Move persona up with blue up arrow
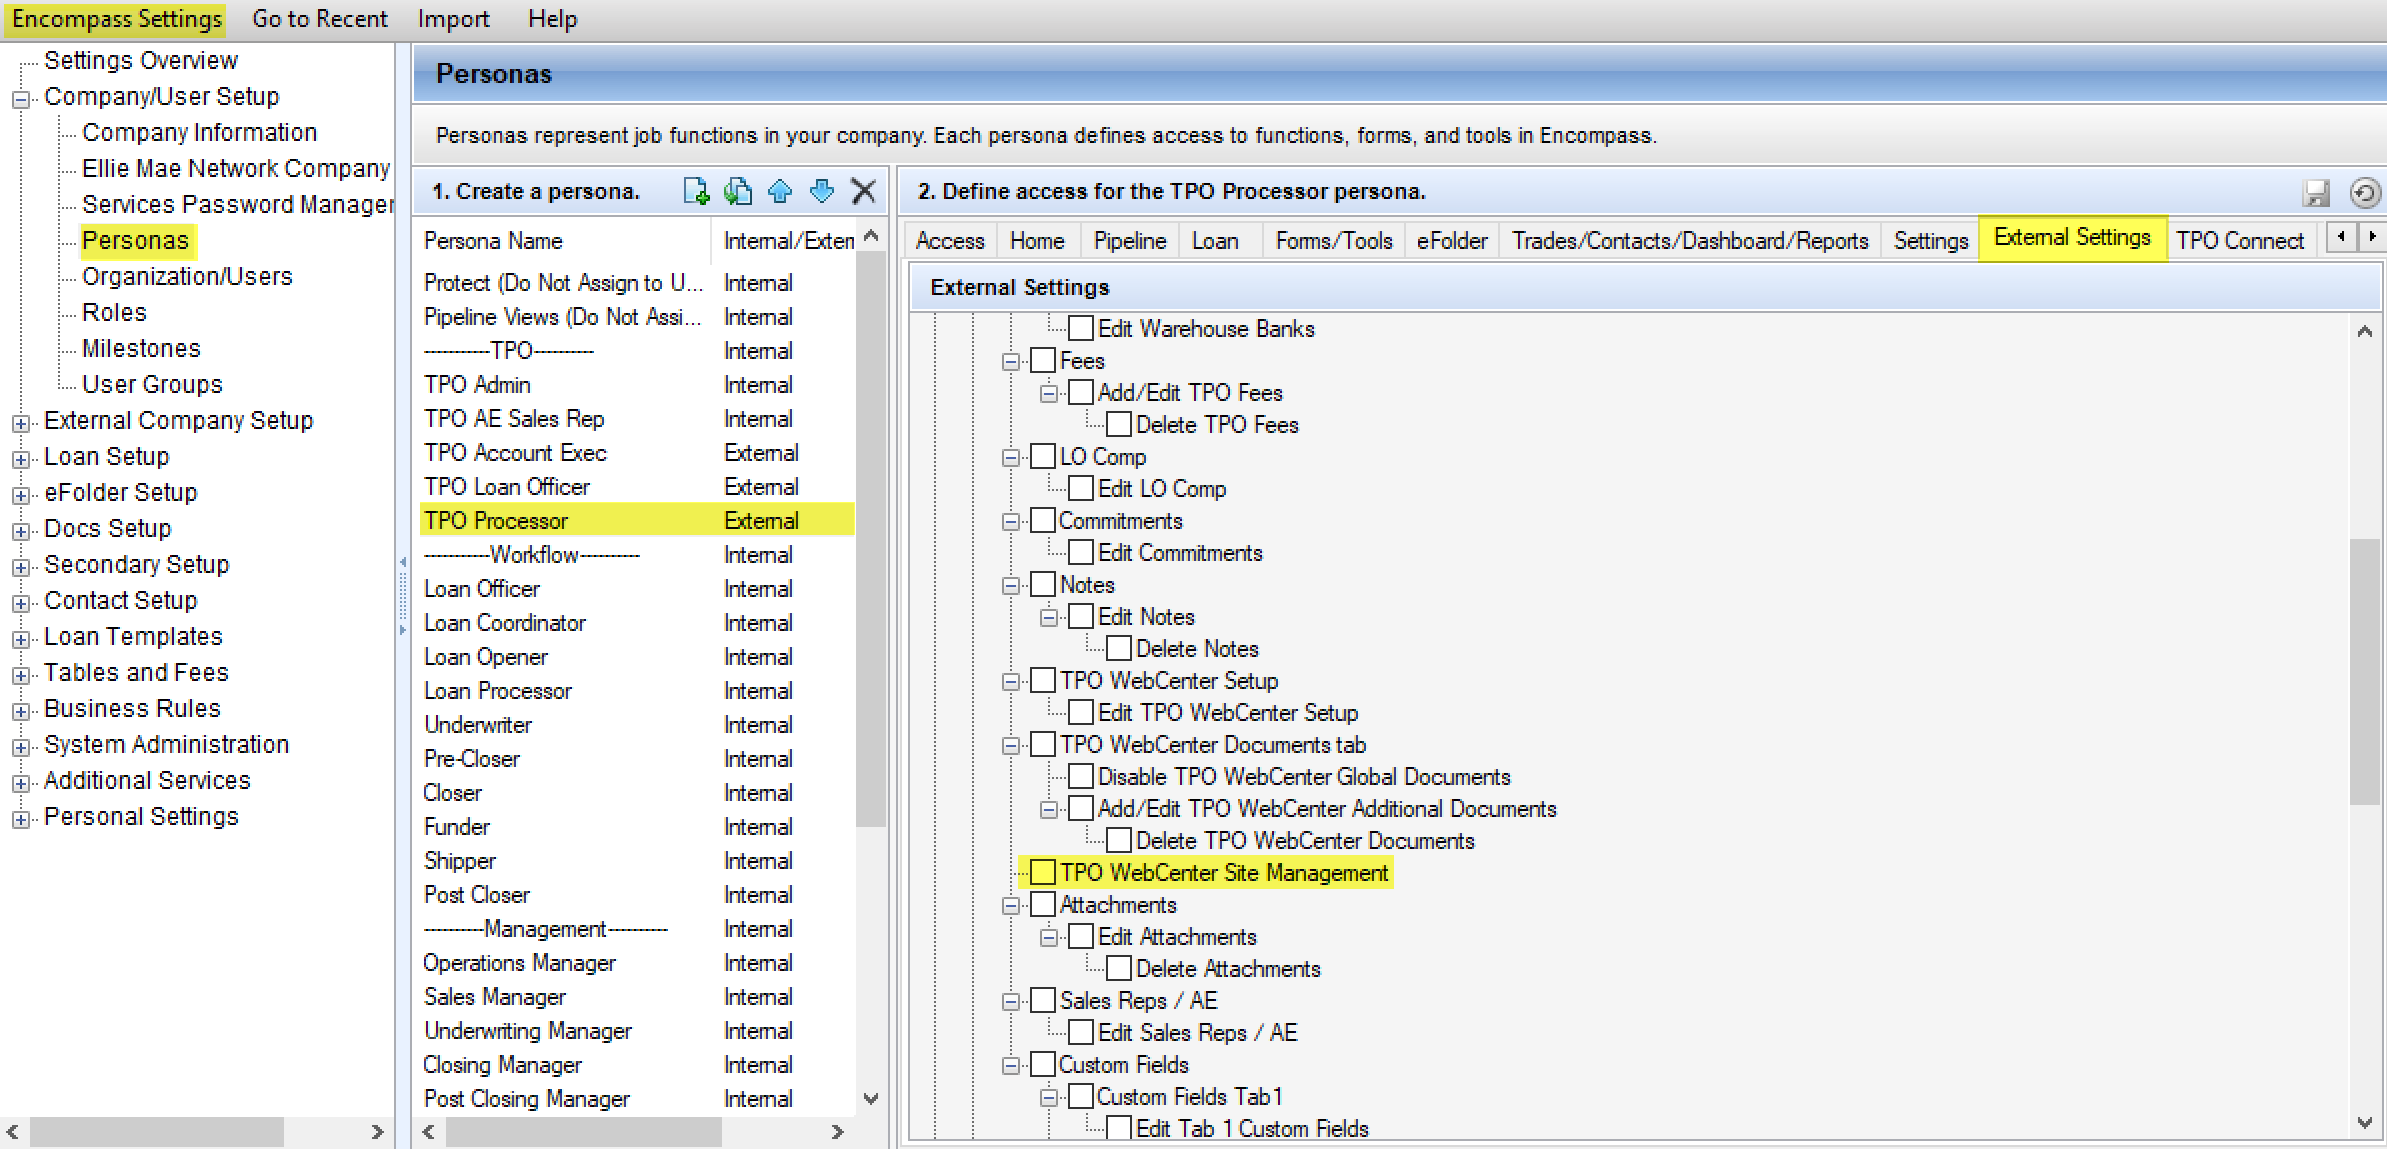This screenshot has height=1149, width=2387. [780, 191]
